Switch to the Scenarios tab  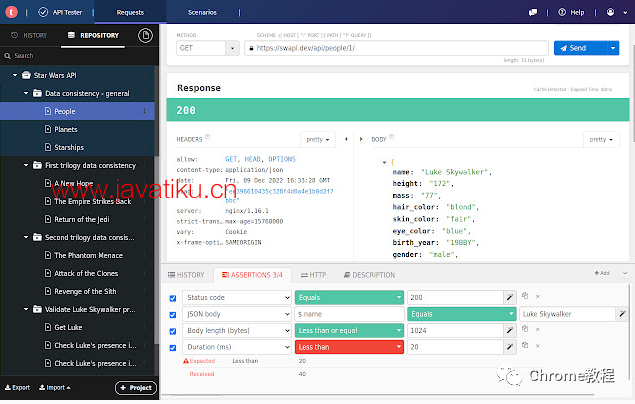click(202, 12)
